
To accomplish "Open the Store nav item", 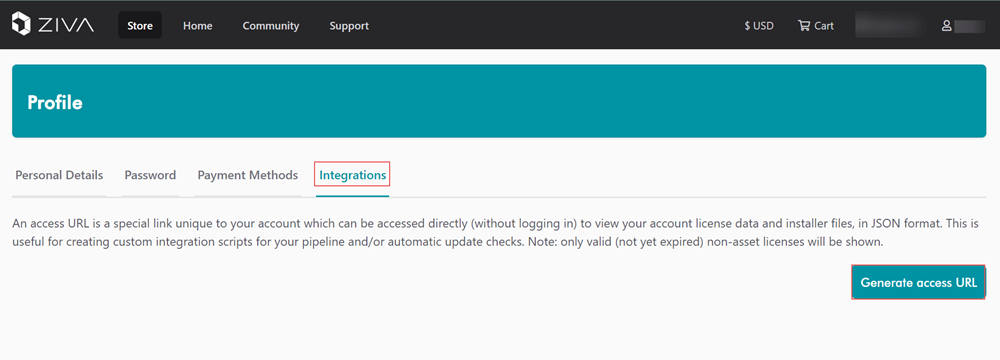I will click(140, 26).
